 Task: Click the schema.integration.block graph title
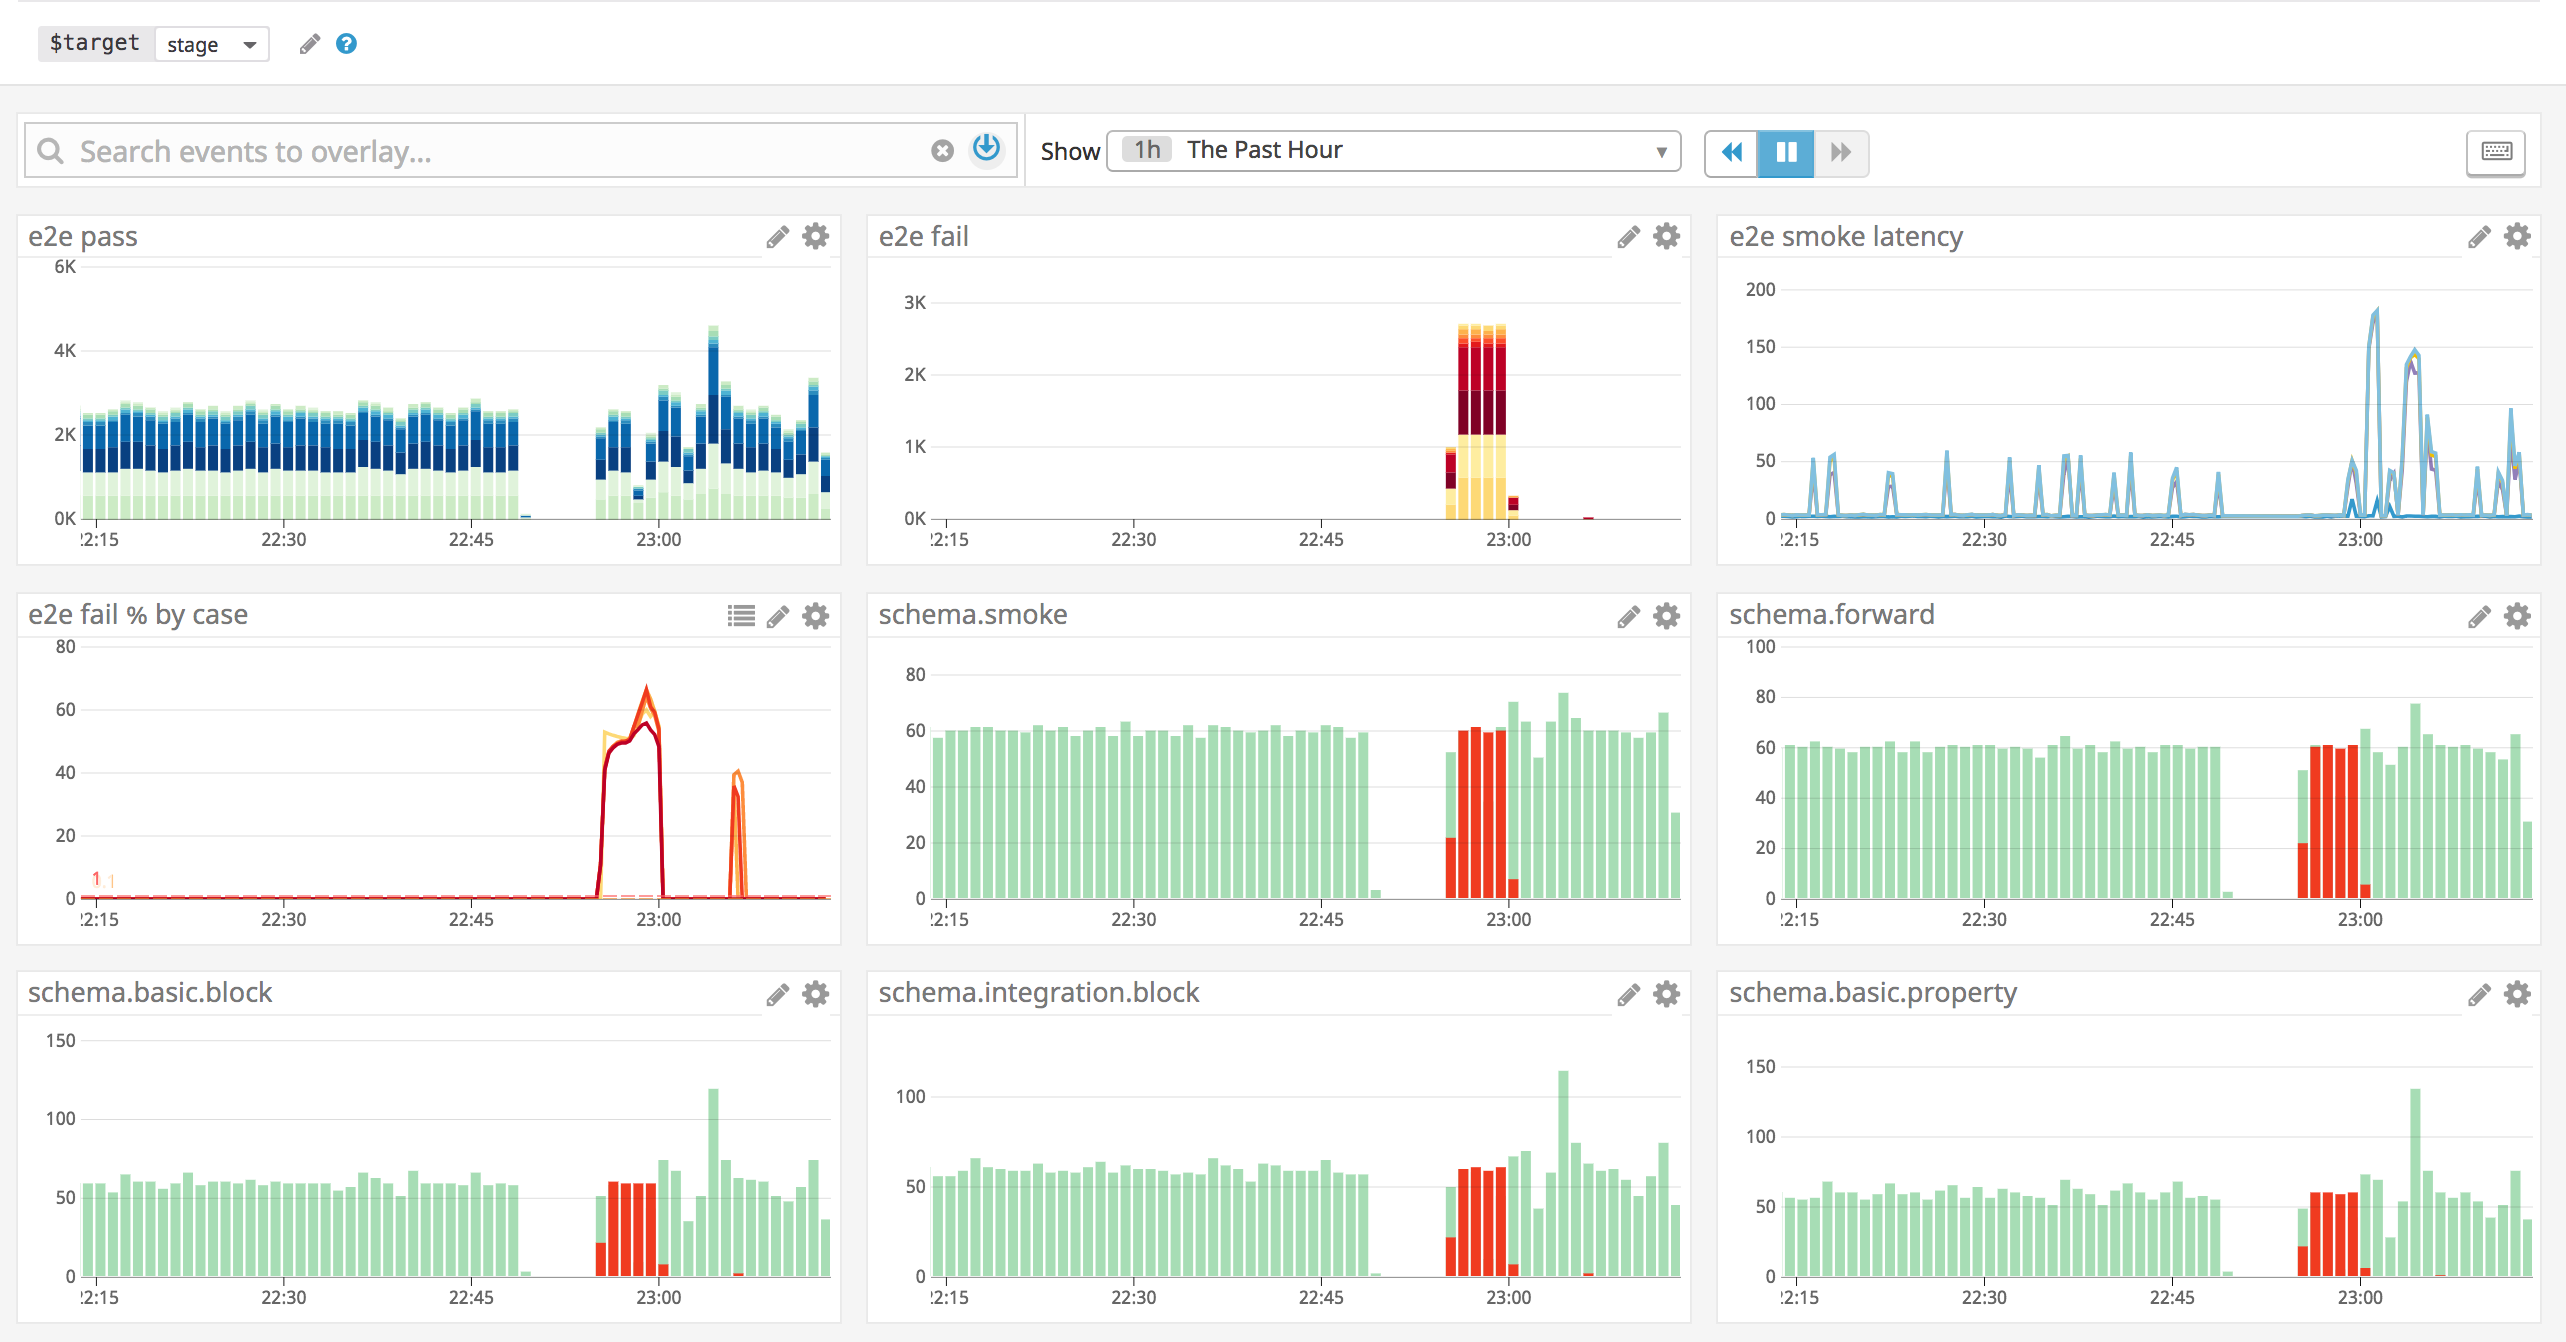pos(1038,992)
